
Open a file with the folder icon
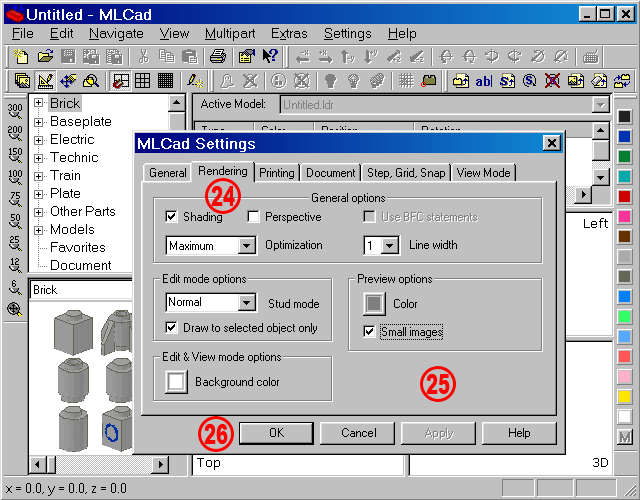coord(45,56)
